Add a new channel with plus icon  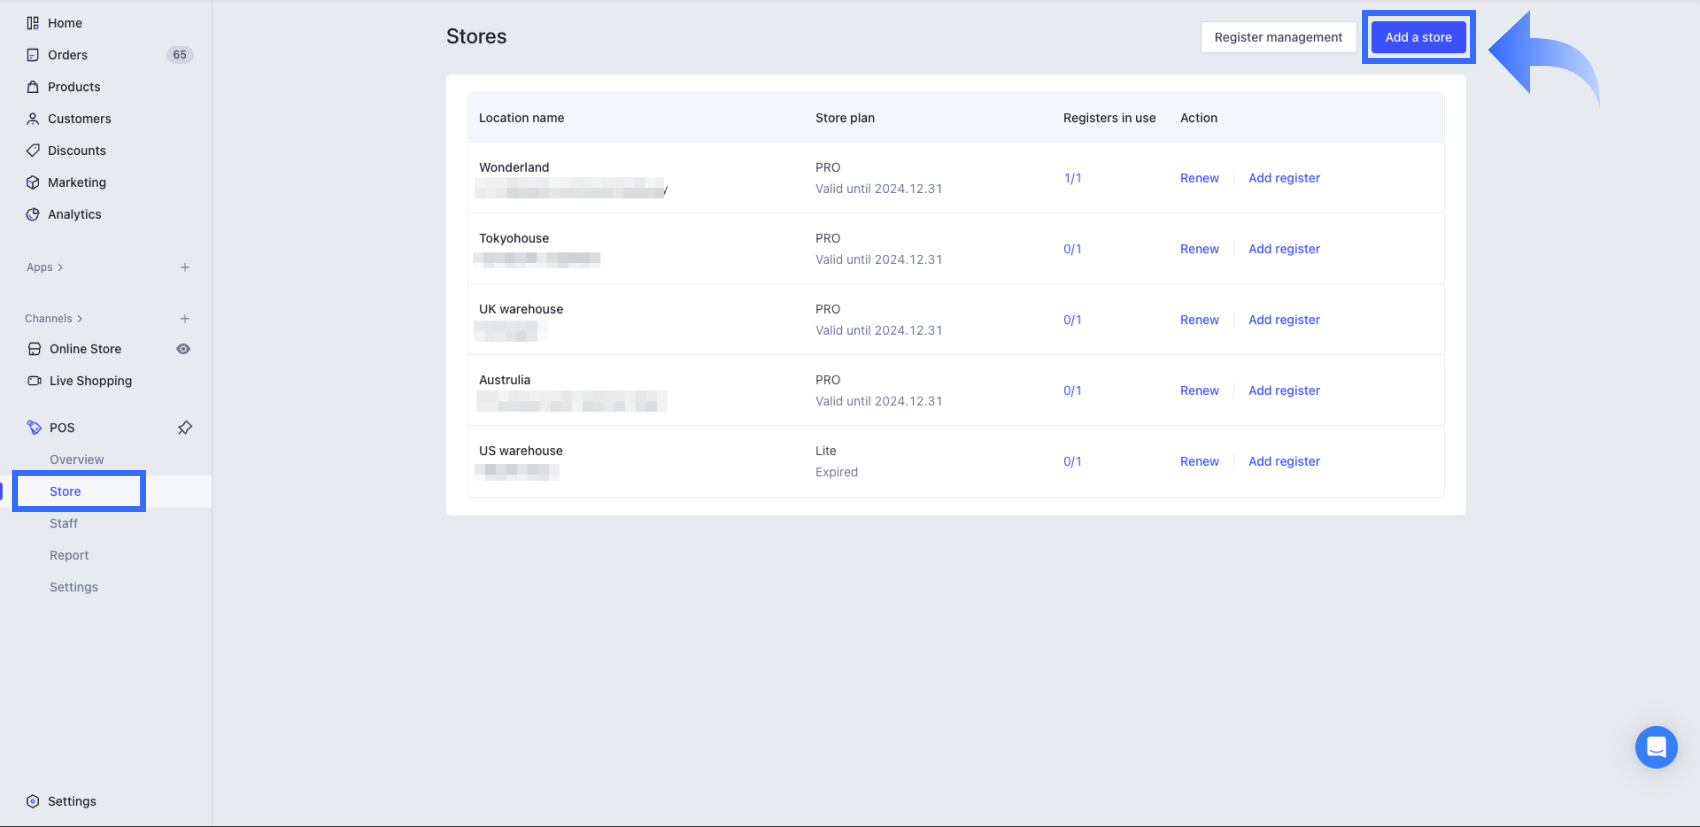pyautogui.click(x=185, y=319)
